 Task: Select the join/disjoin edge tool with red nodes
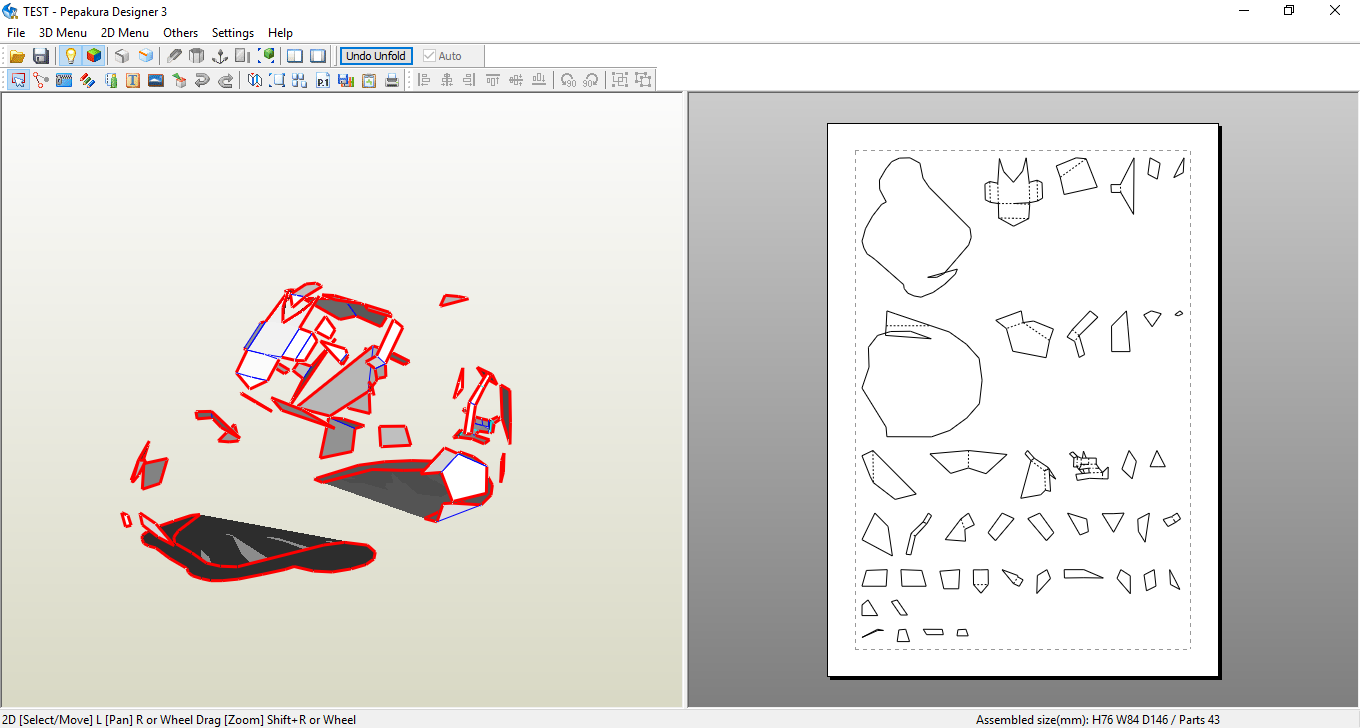[41, 80]
